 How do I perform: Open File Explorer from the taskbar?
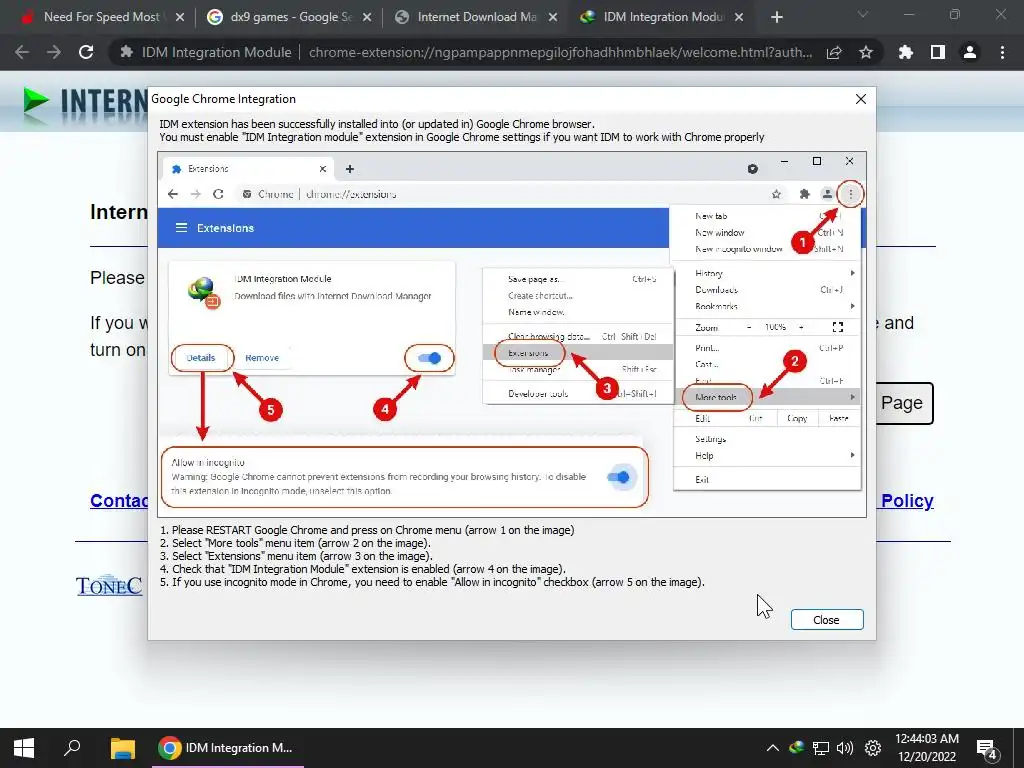(x=122, y=748)
